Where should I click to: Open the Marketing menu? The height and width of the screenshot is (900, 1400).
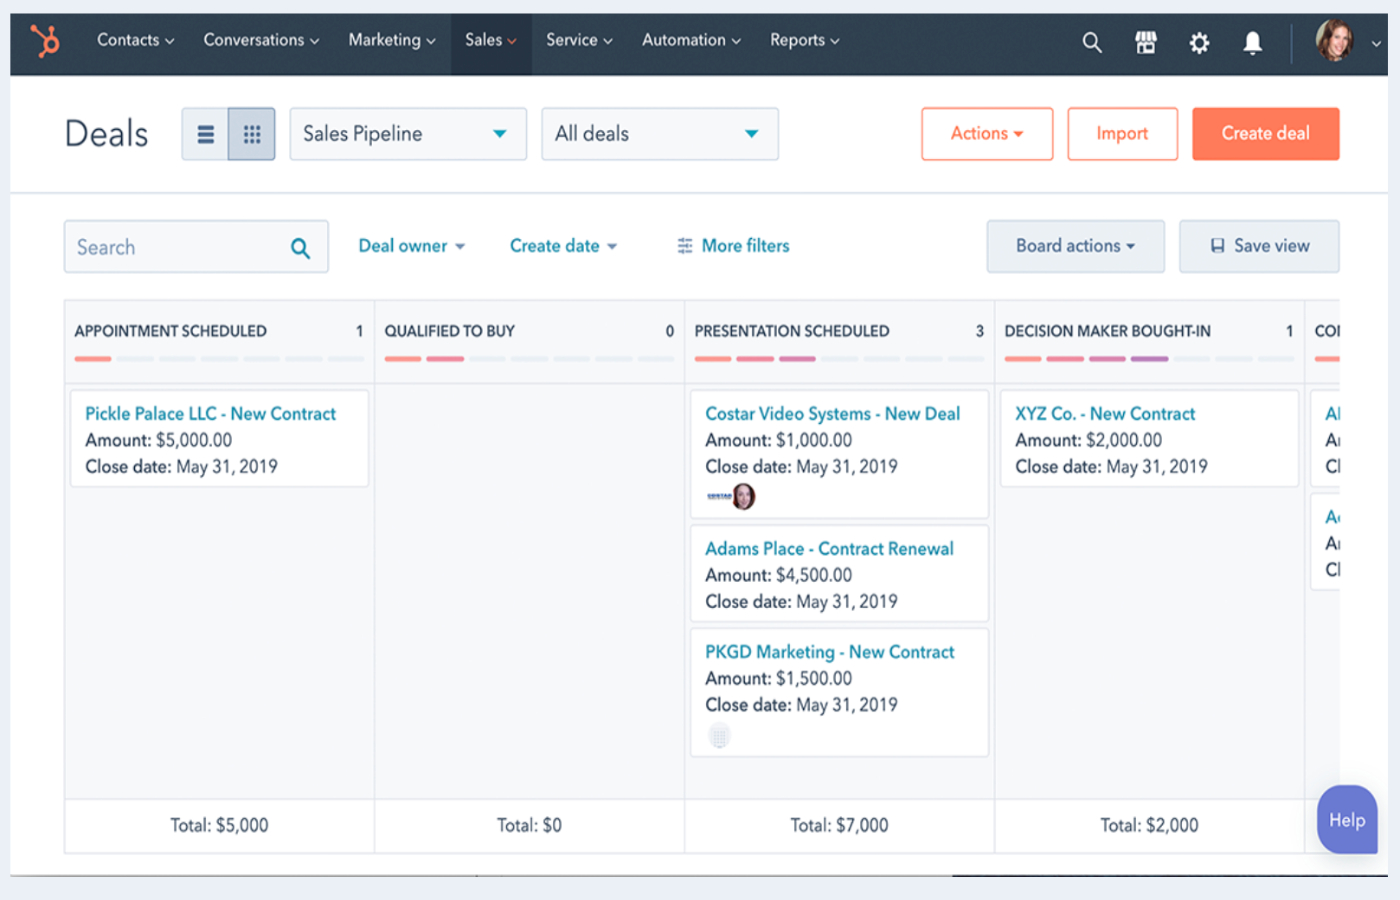pos(392,40)
